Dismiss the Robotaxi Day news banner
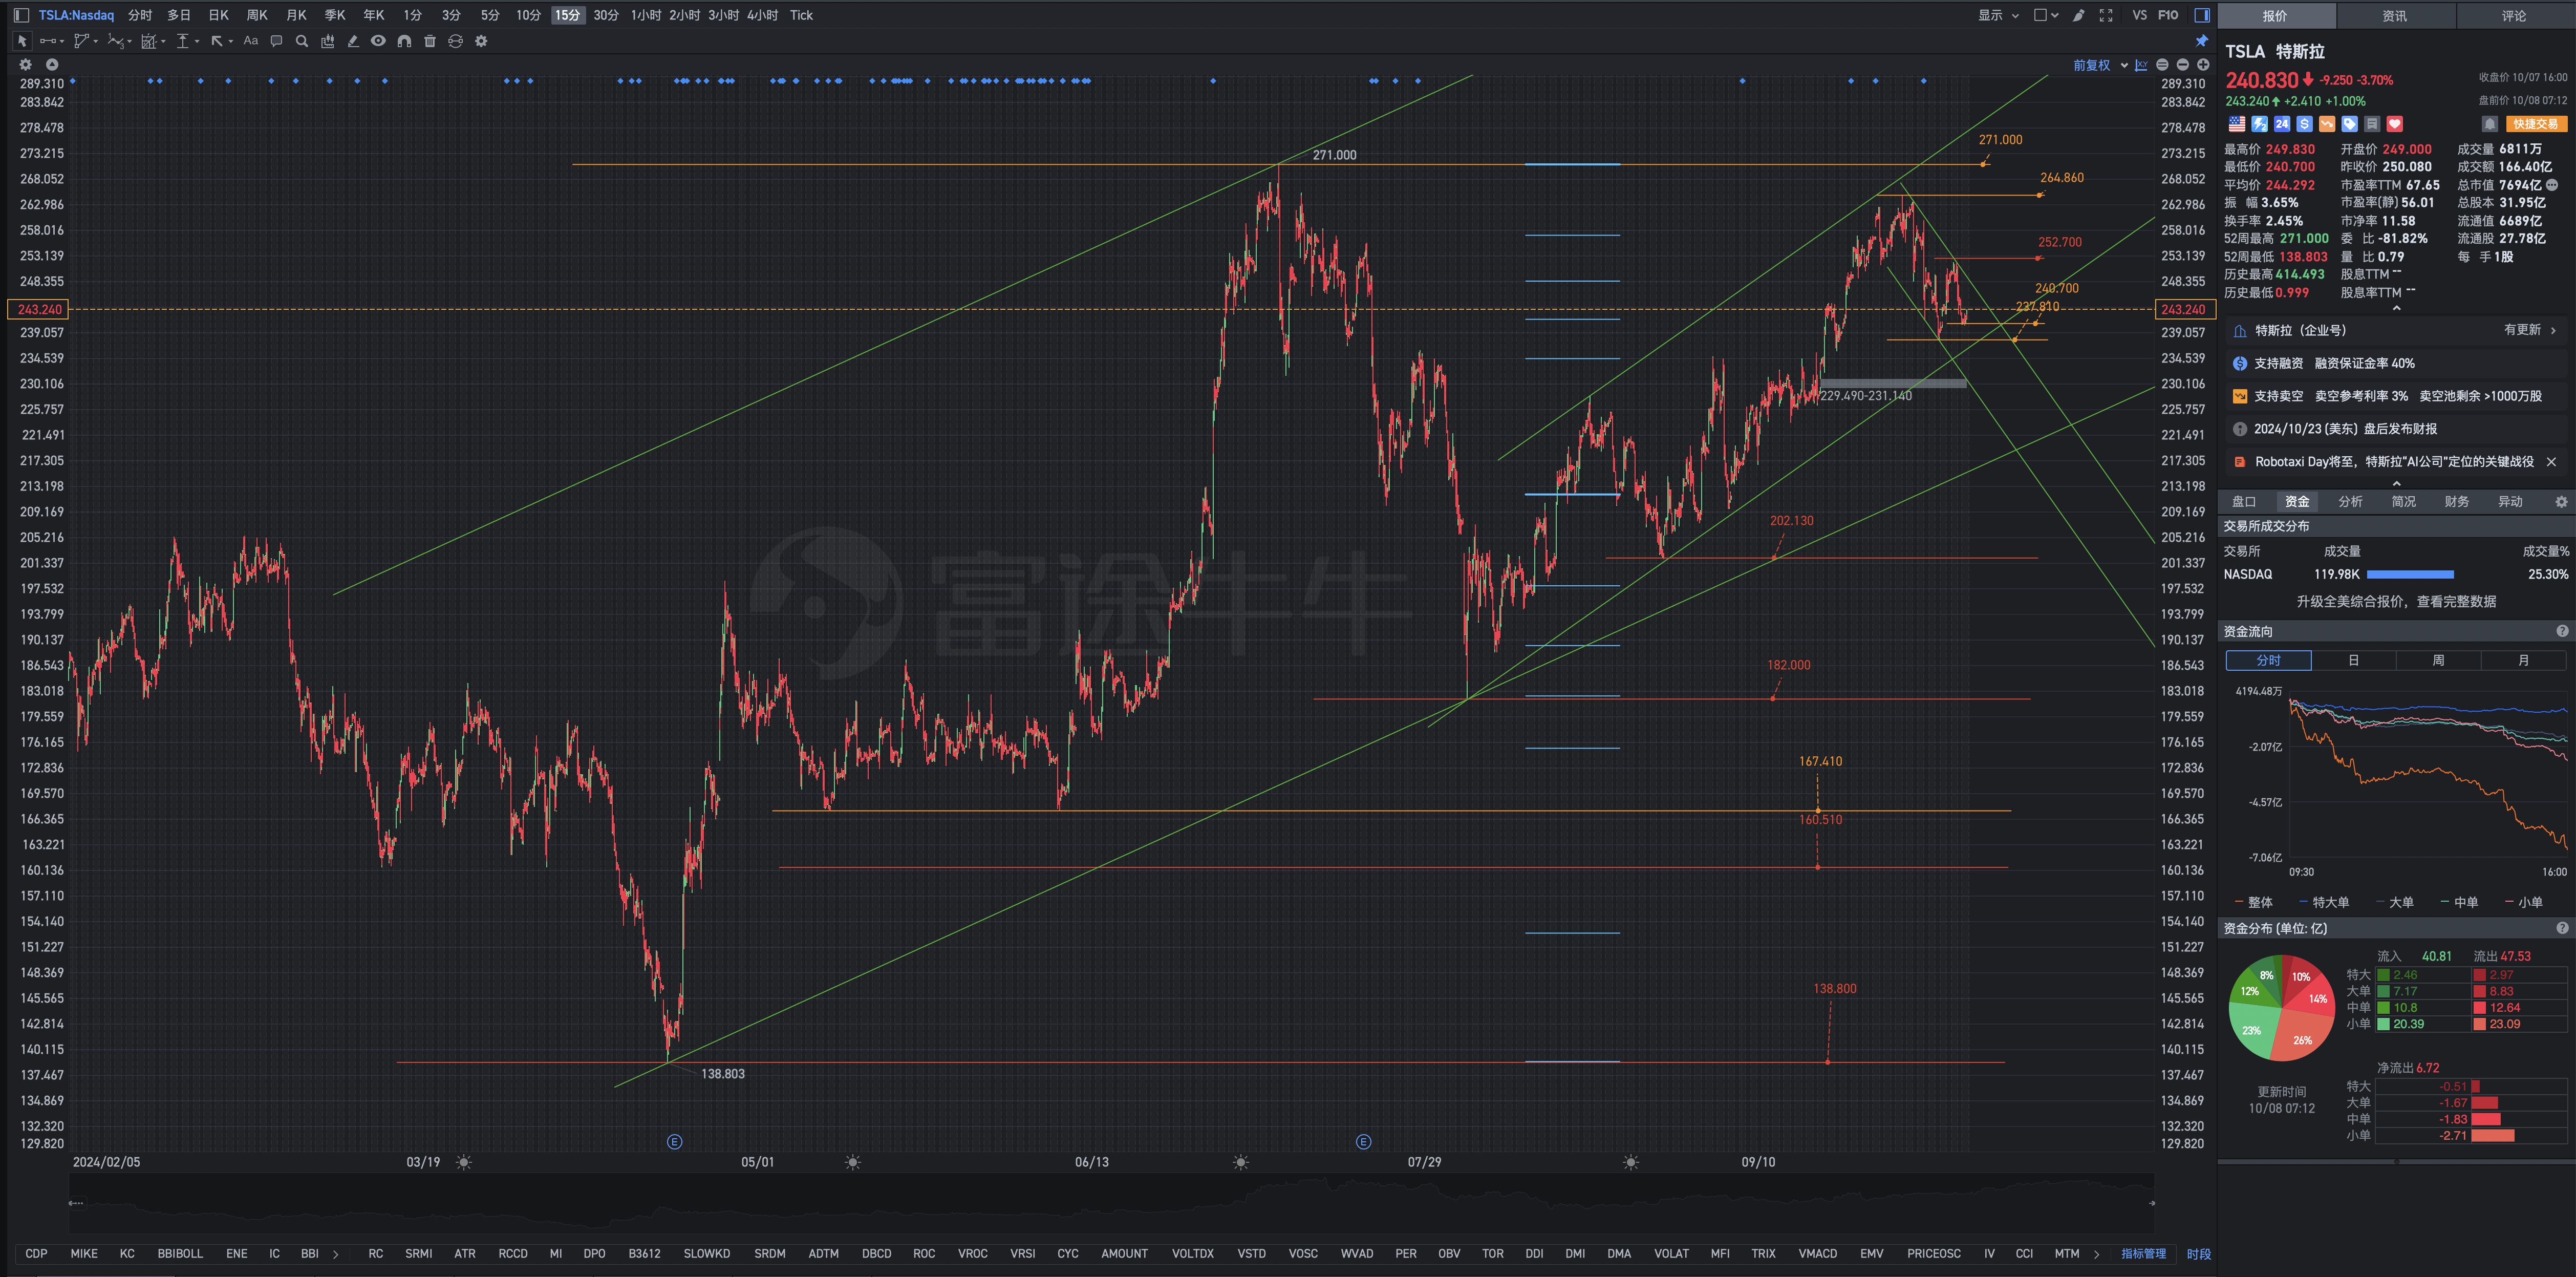Viewport: 2576px width, 1277px height. pyautogui.click(x=2551, y=462)
